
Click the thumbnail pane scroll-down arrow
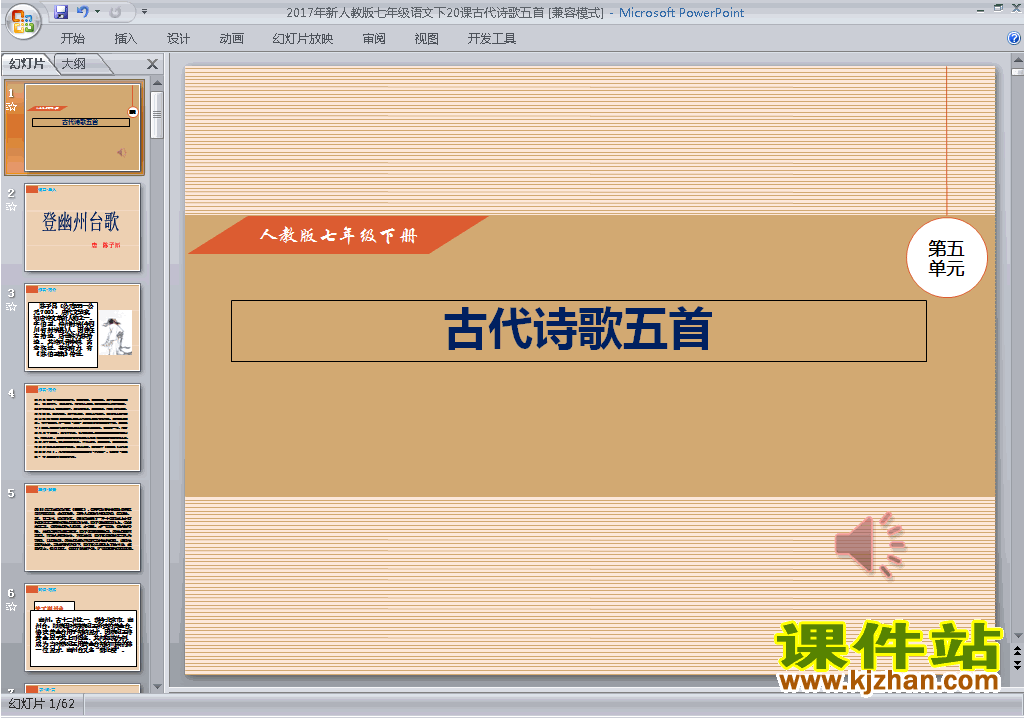pos(157,687)
